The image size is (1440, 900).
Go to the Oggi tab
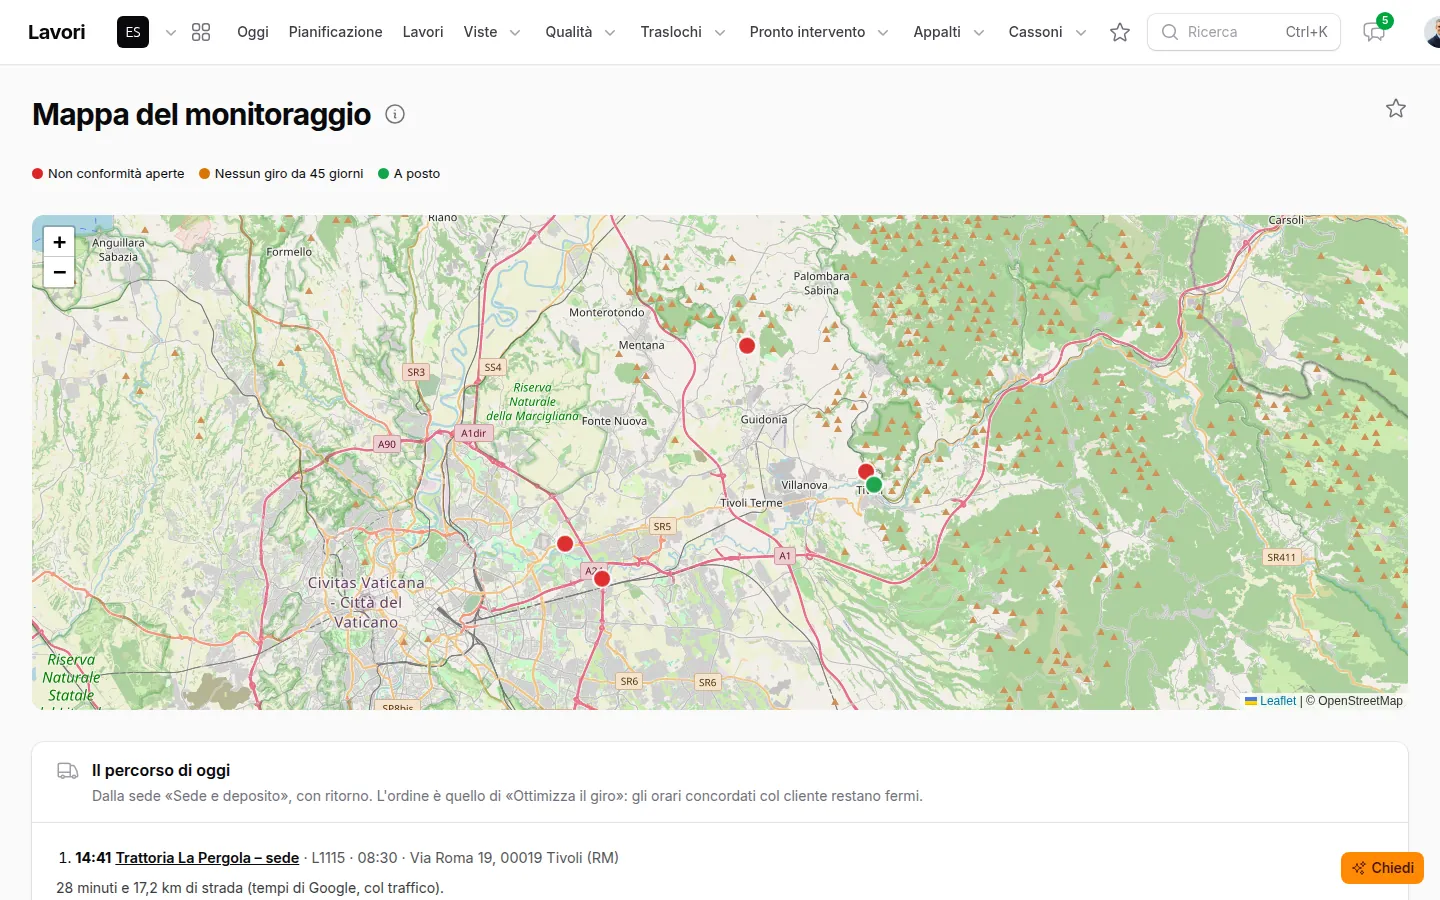(x=253, y=32)
